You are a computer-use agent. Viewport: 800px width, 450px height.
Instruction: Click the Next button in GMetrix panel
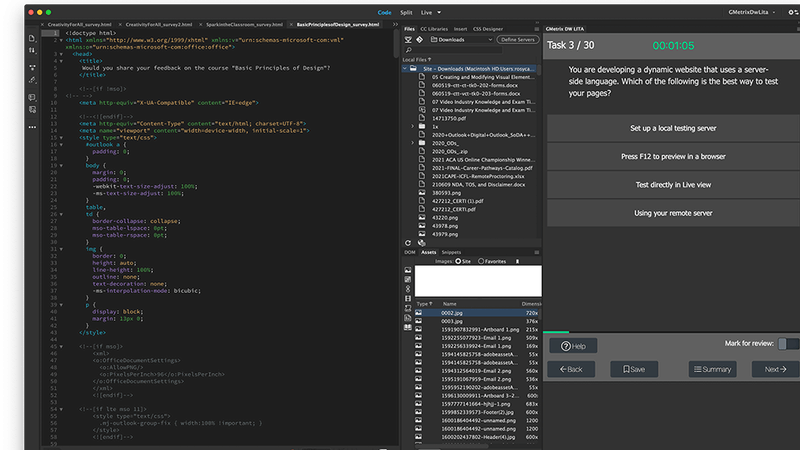(776, 369)
